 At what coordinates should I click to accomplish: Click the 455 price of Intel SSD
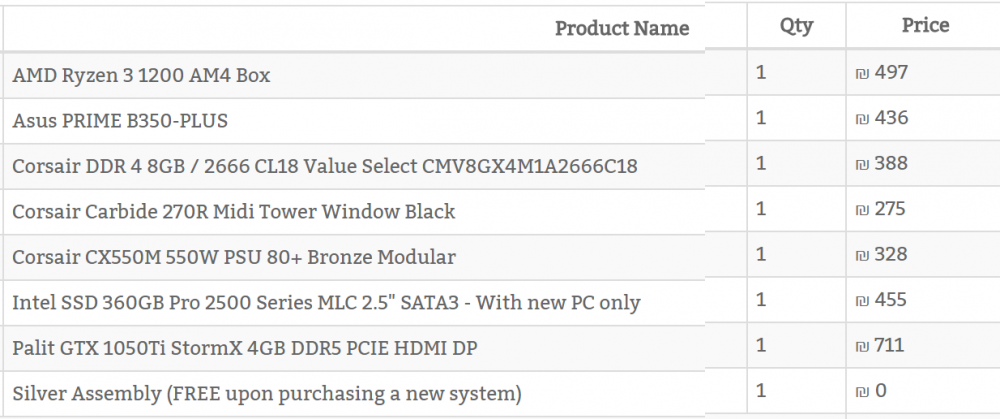pyautogui.click(x=891, y=300)
